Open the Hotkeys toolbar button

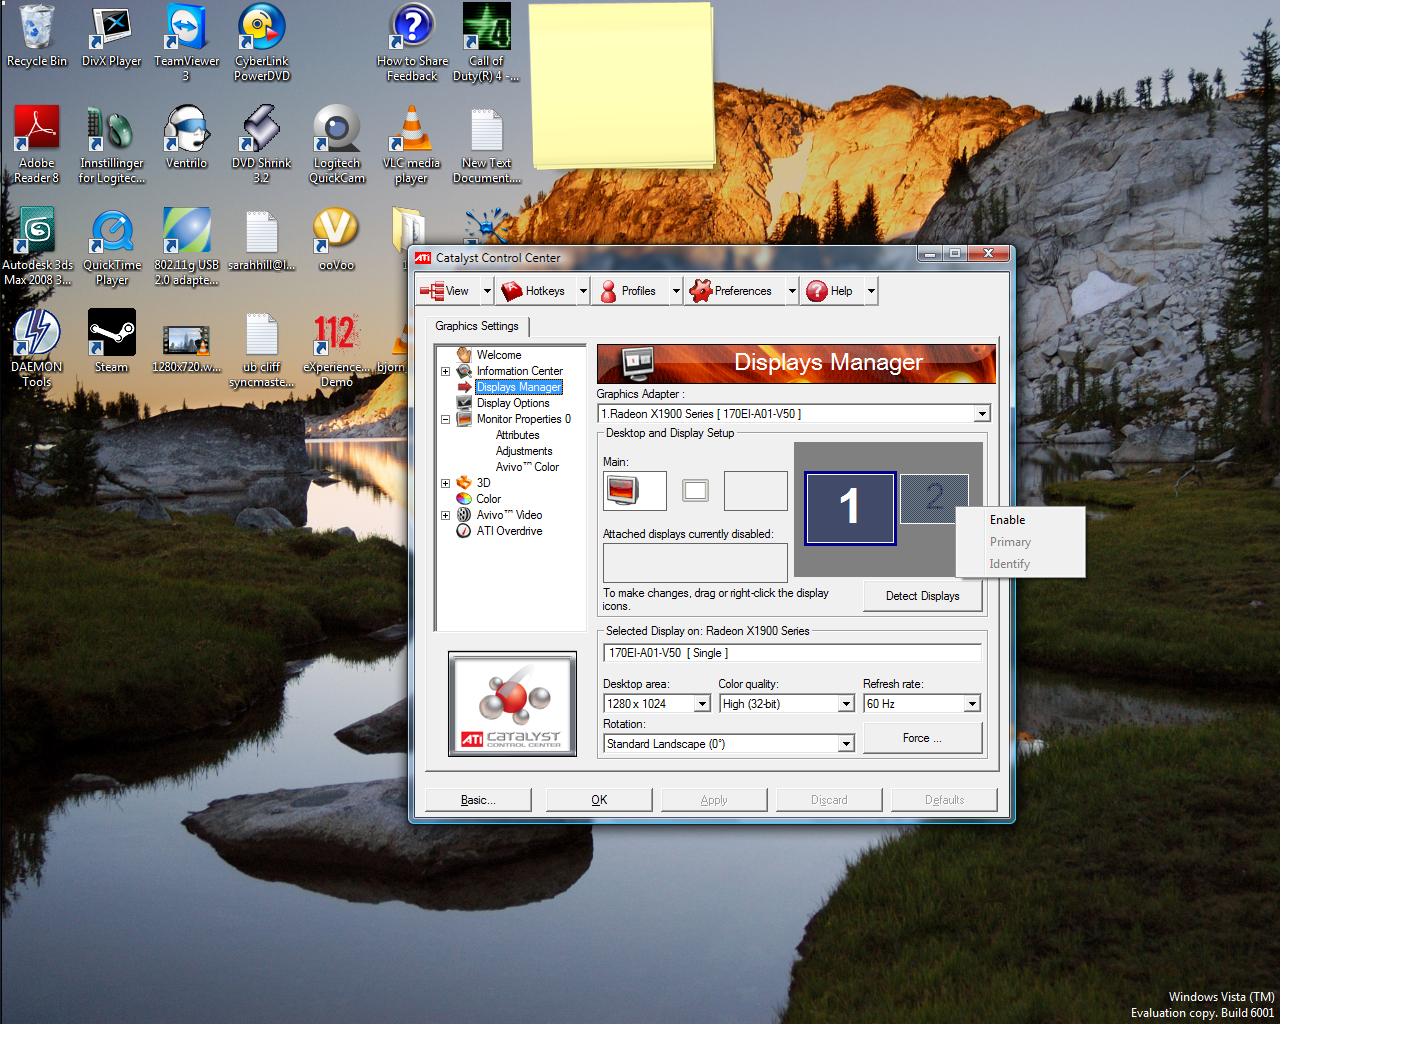(535, 291)
